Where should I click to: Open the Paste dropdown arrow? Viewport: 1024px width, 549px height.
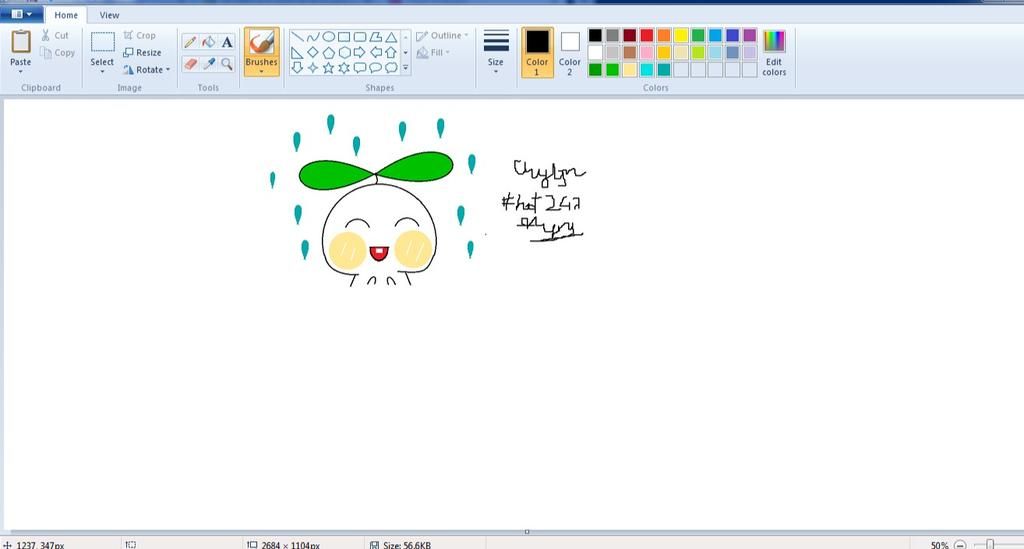click(x=20, y=71)
